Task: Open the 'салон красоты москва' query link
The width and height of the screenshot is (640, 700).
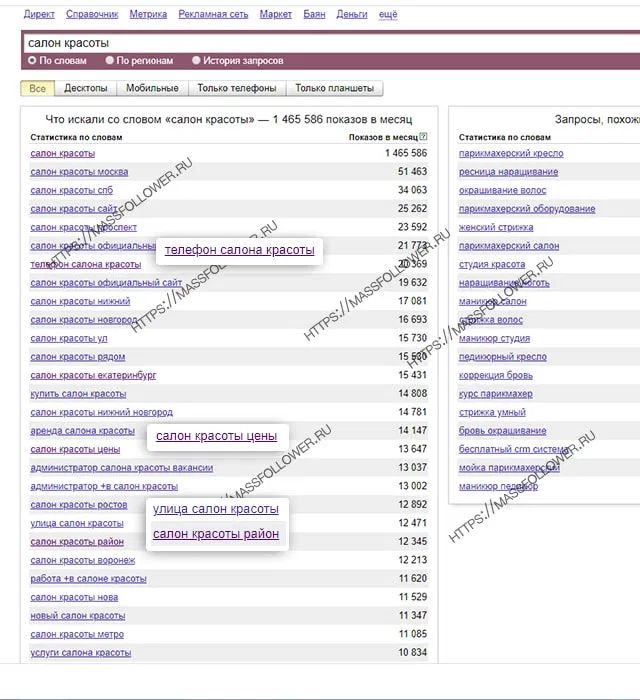Action: tap(79, 172)
